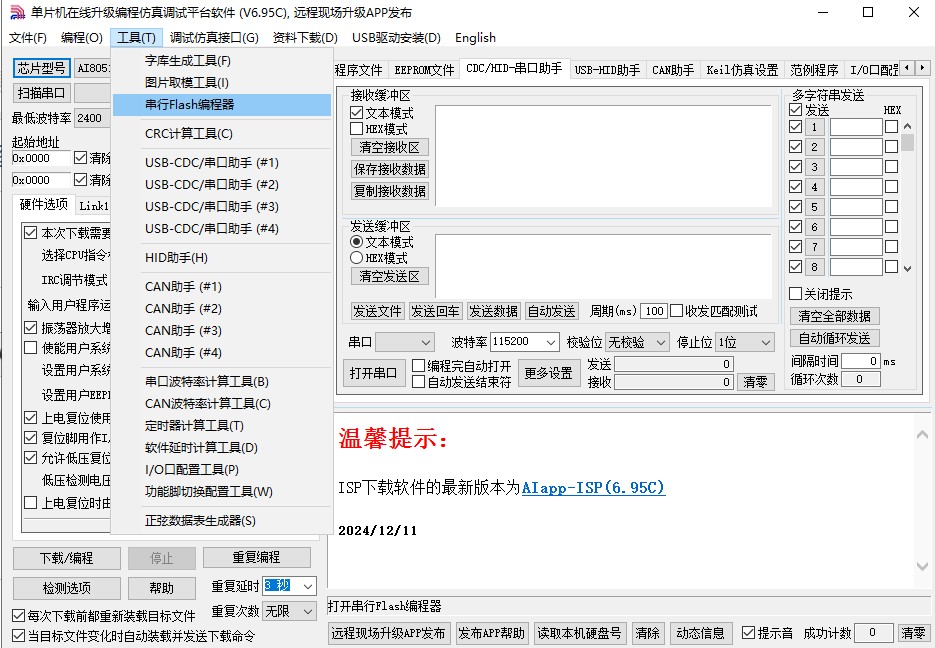
Task: Open AIapp-ISP(6.95C) download link
Action: (593, 488)
